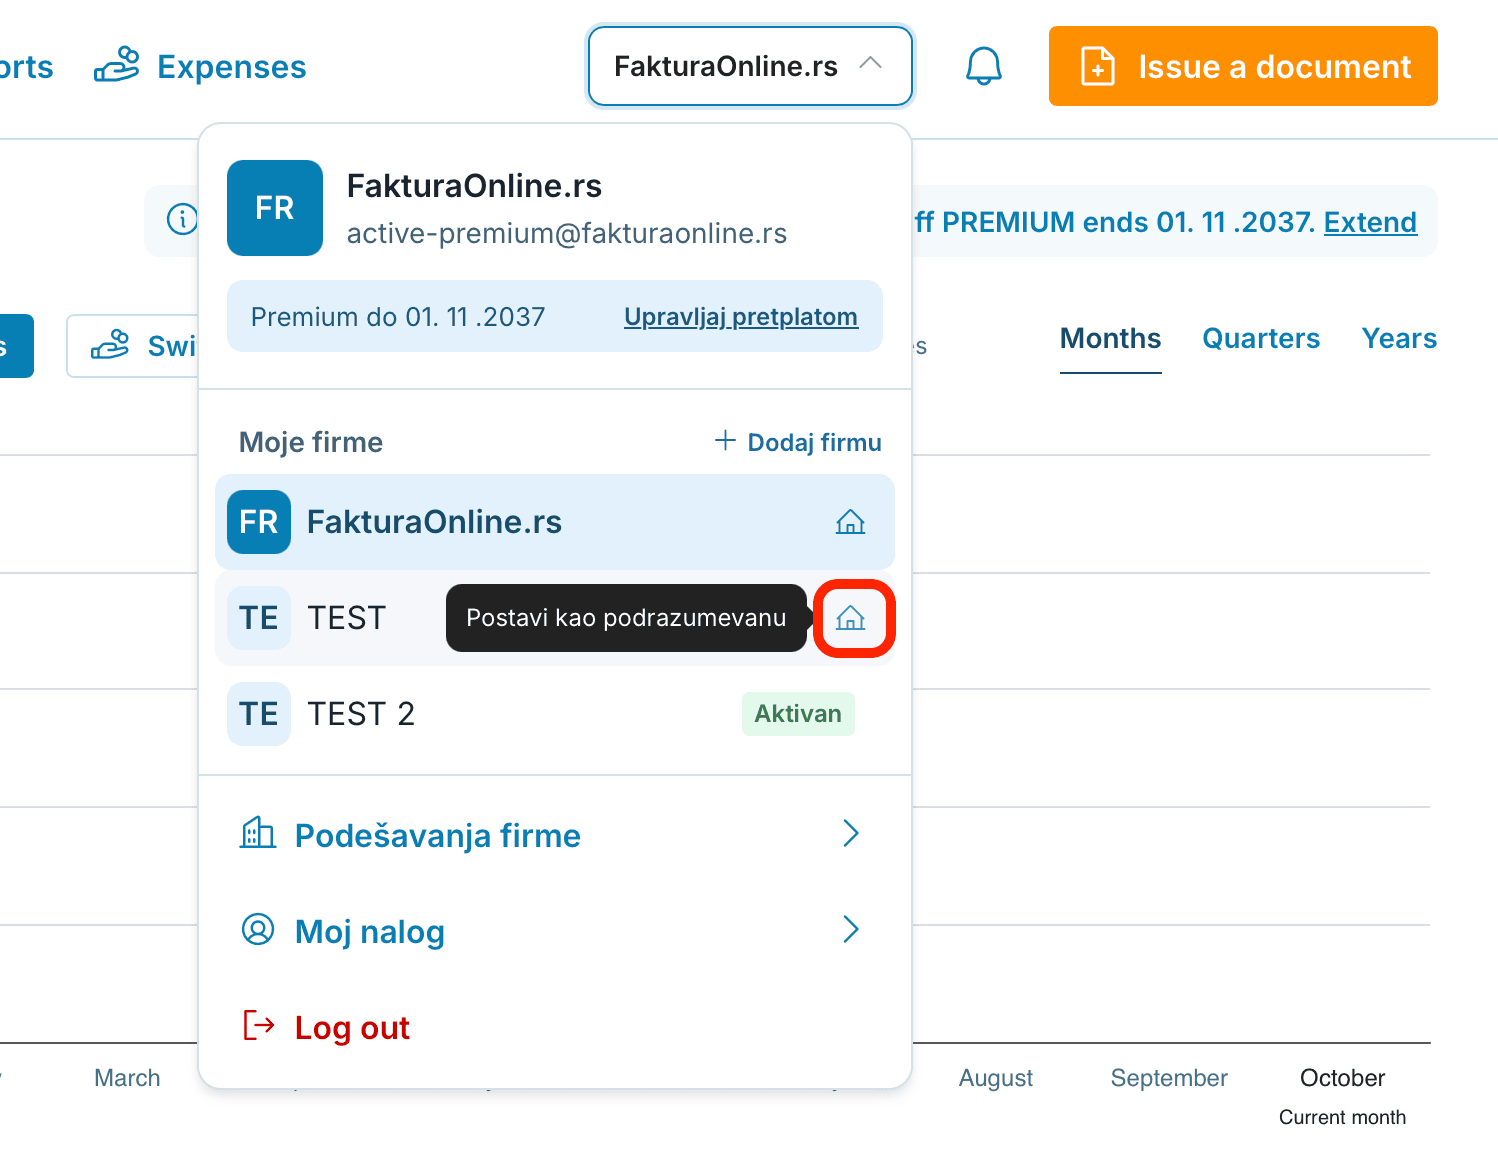Screen dimensions: 1498x1164
Task: Click the Expenses hand-coins icon in the top navigation
Action: [116, 65]
